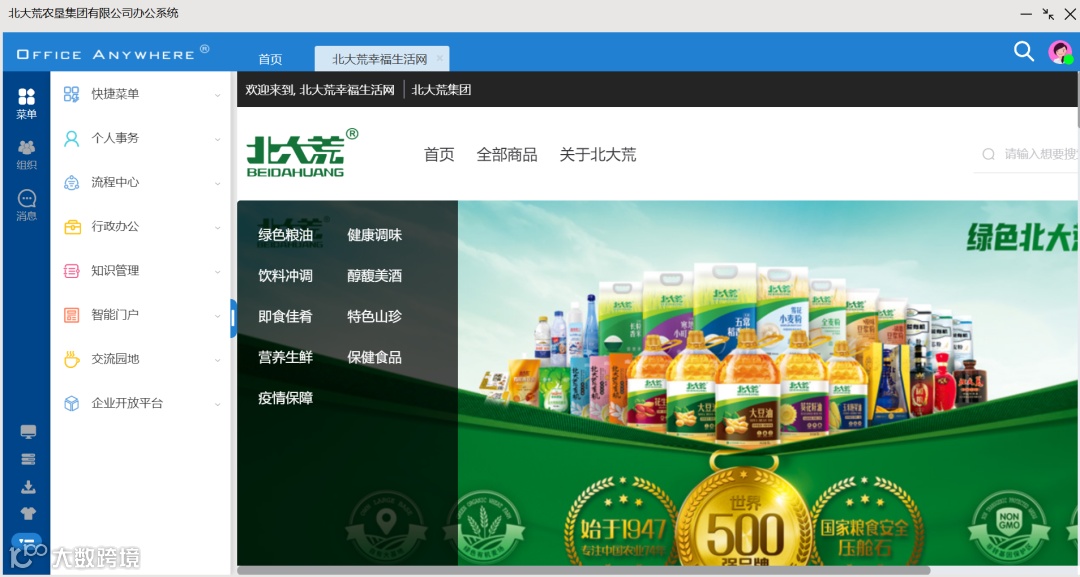Open the 北大荒集团 link in black bar
Image resolution: width=1080 pixels, height=577 pixels.
coord(442,90)
